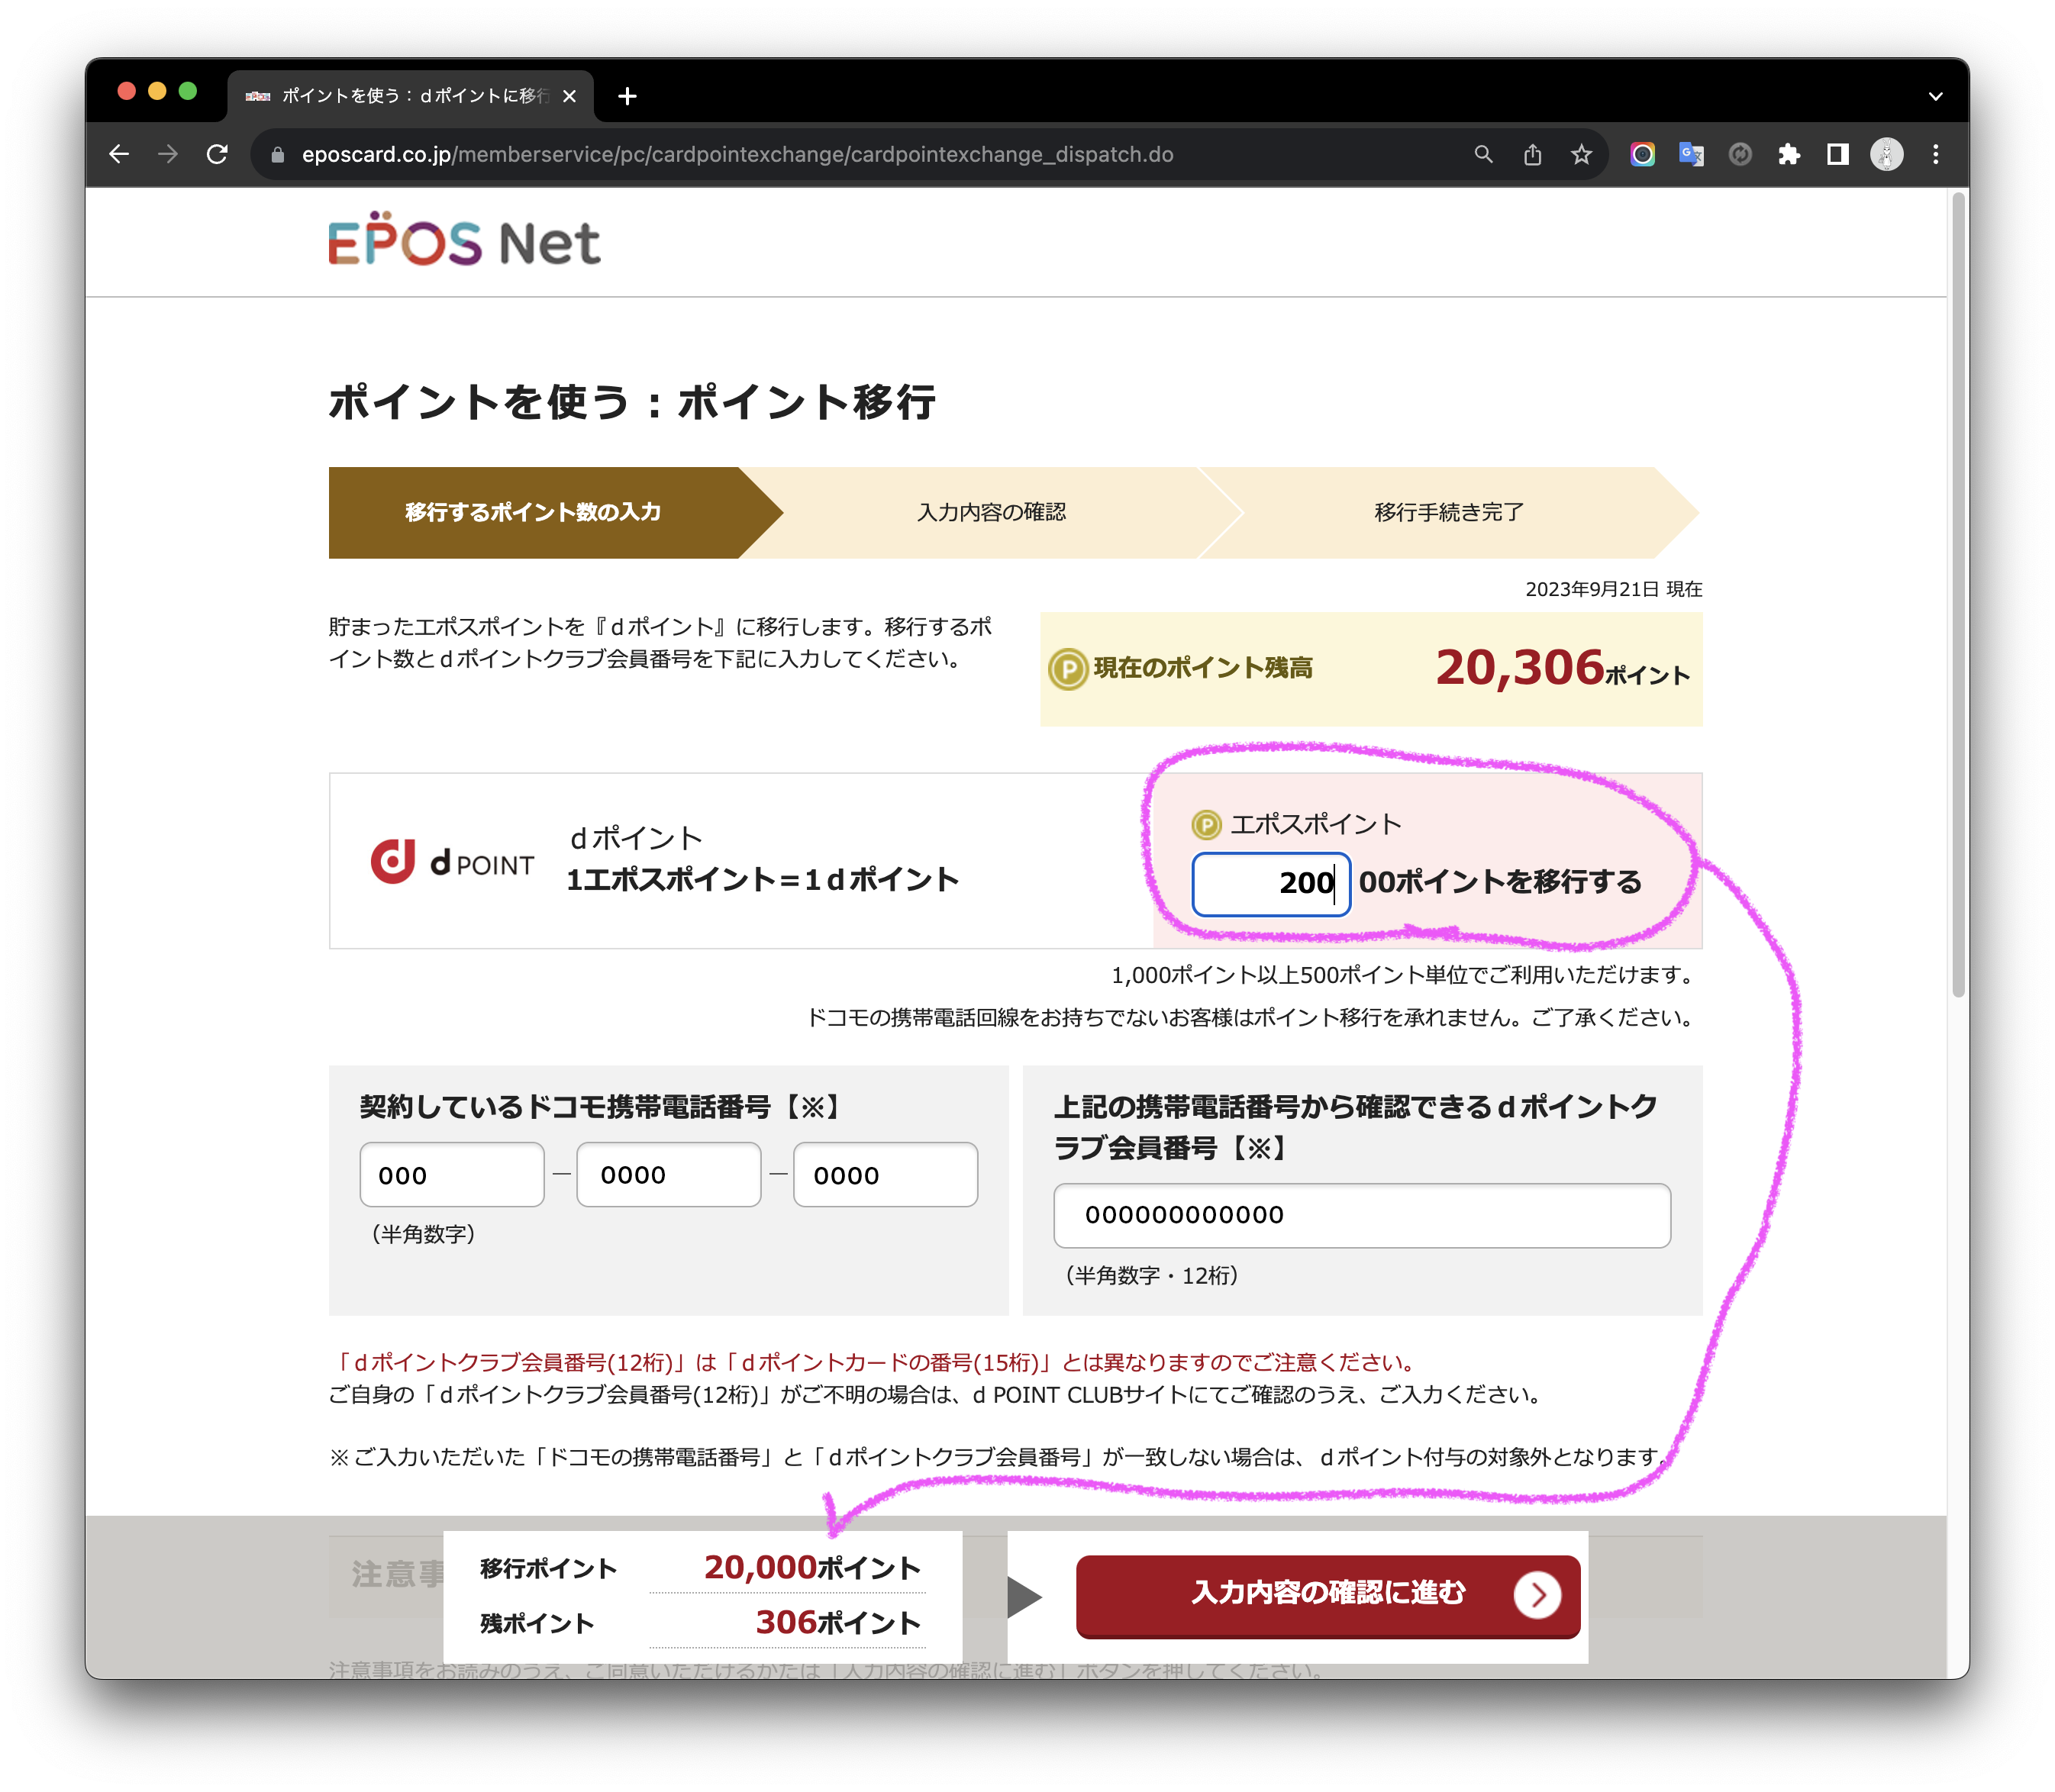Click the dポイントクラブ会員番号 field
The image size is (2055, 1792).
coord(1362,1215)
